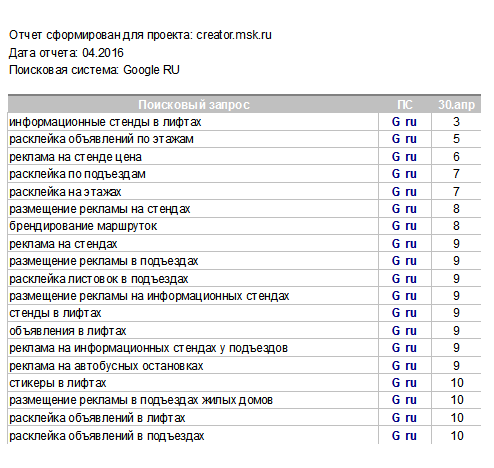Click 'G ru' icon for 'расклейка на этажах'
The height and width of the screenshot is (468, 494).
click(x=404, y=192)
